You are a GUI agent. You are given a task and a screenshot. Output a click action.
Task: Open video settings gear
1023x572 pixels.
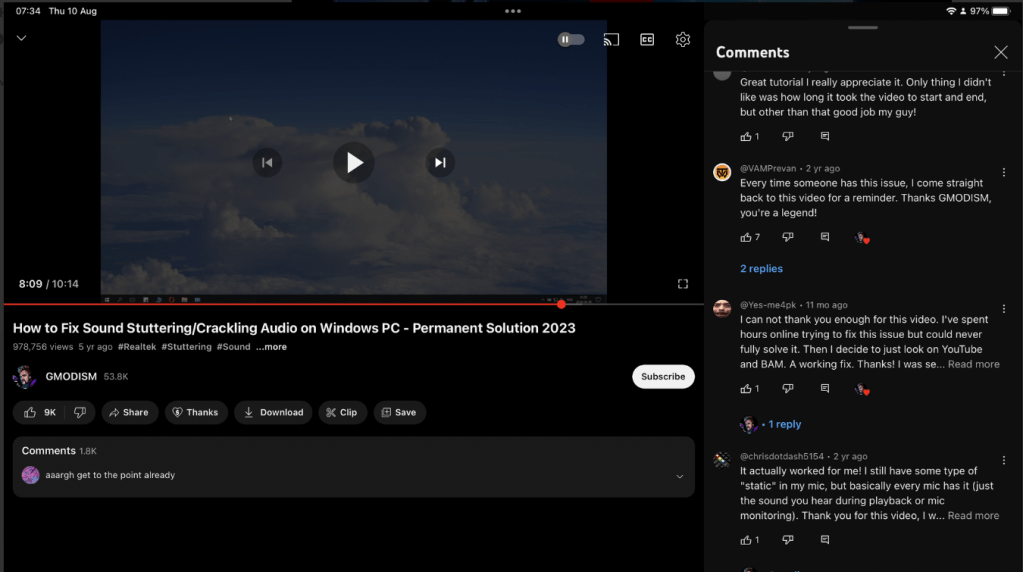[682, 40]
